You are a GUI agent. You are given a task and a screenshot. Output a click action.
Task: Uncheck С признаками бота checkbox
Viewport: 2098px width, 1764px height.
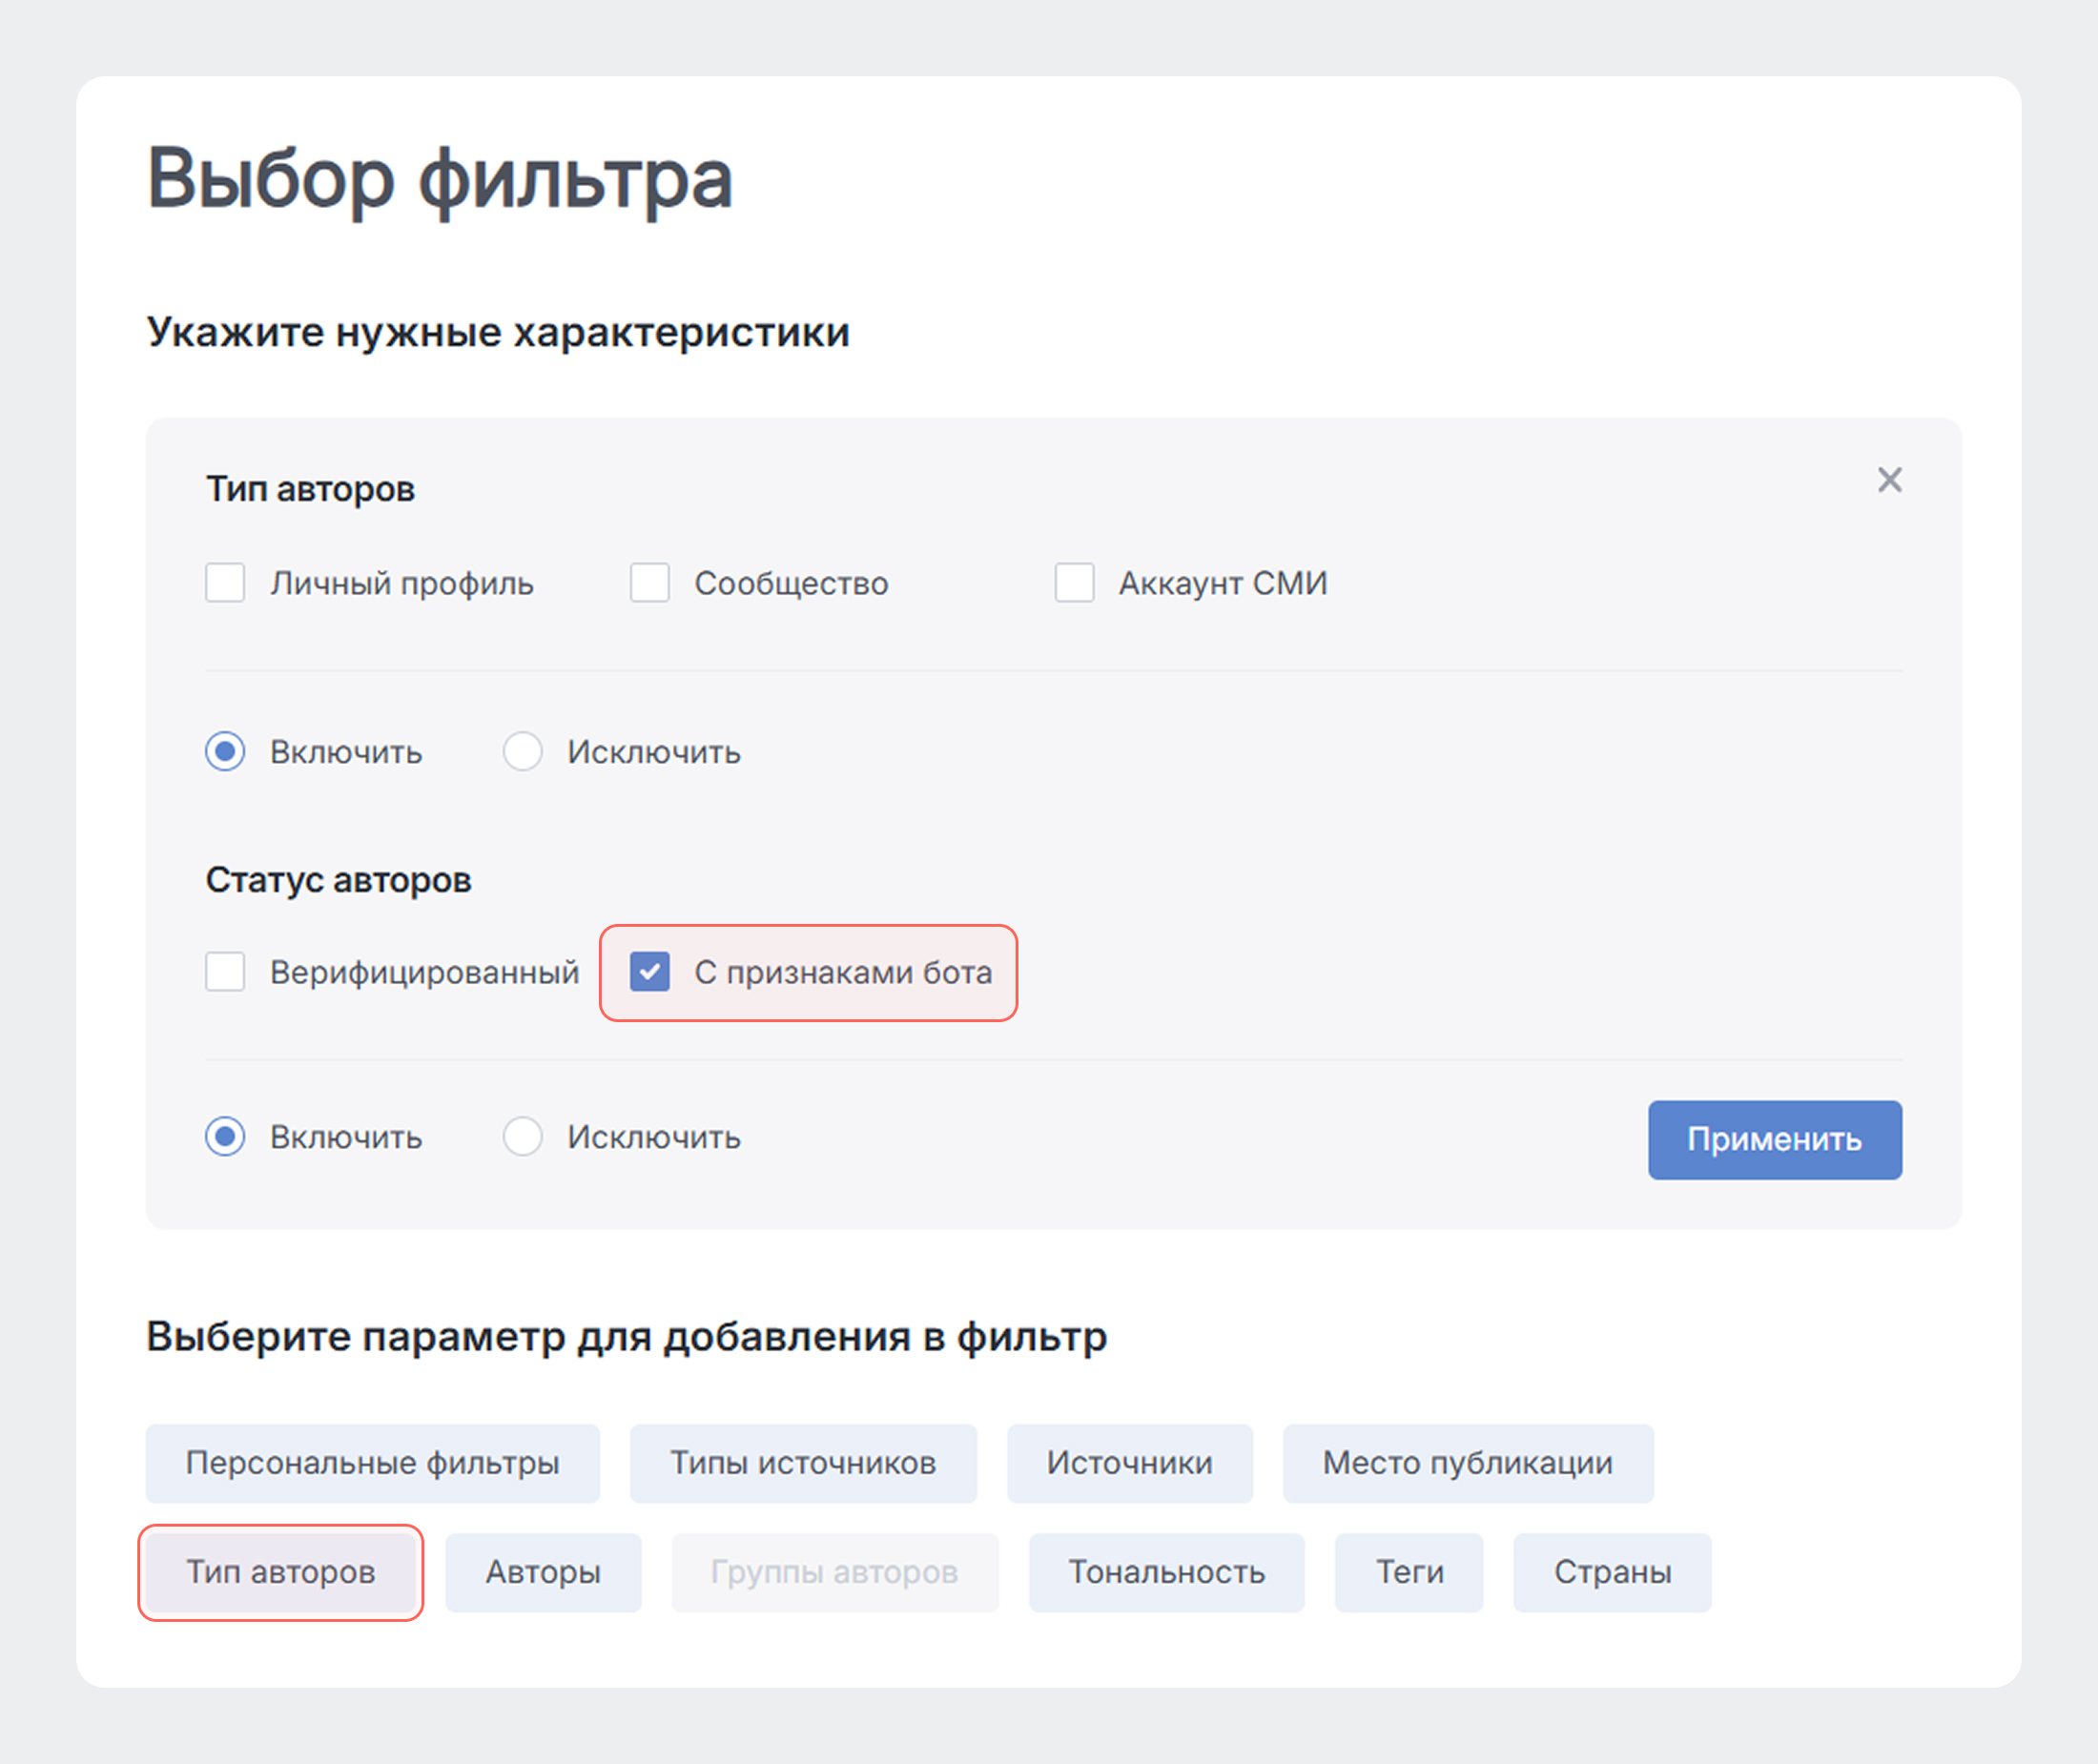click(x=650, y=971)
